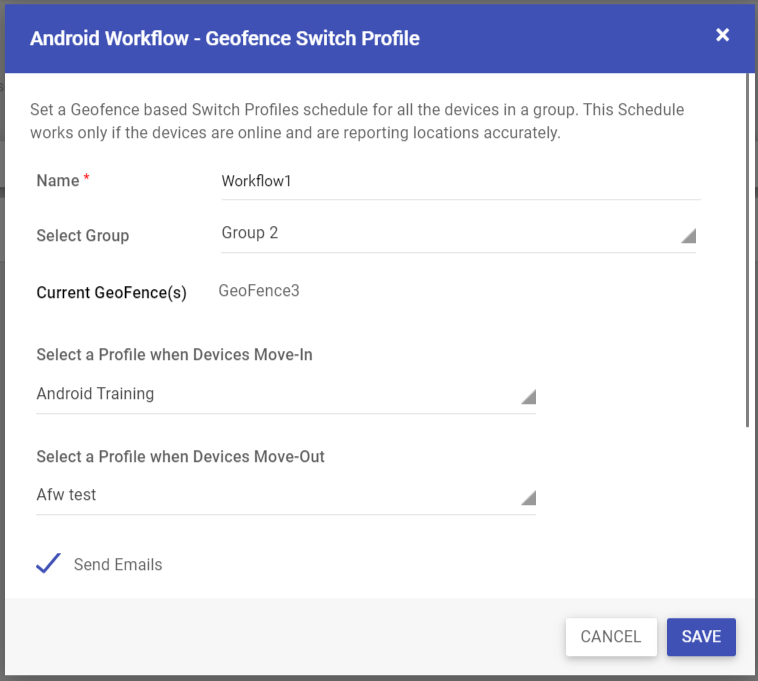Click the arrow beside Afw test
Image resolution: width=758 pixels, height=681 pixels.
tap(528, 498)
